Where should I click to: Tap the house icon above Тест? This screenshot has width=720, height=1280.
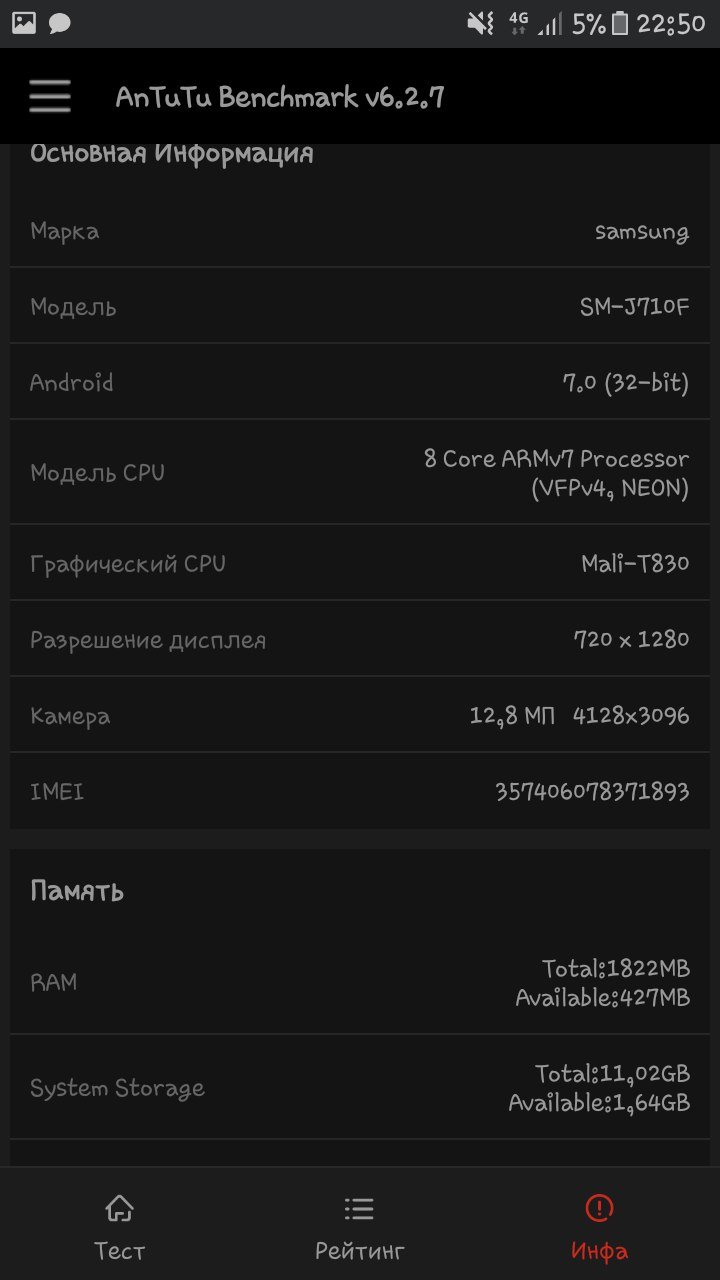119,1207
